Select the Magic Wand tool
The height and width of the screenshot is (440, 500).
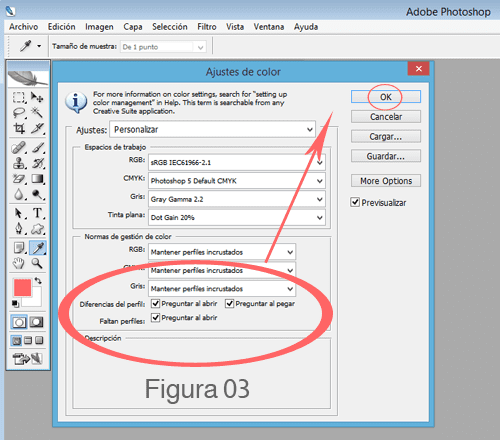[37, 113]
